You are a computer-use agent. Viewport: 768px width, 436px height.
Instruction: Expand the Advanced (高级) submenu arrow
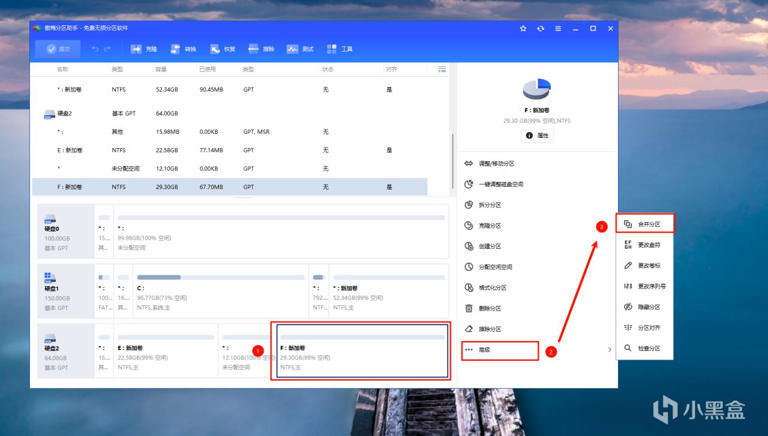[x=609, y=350]
